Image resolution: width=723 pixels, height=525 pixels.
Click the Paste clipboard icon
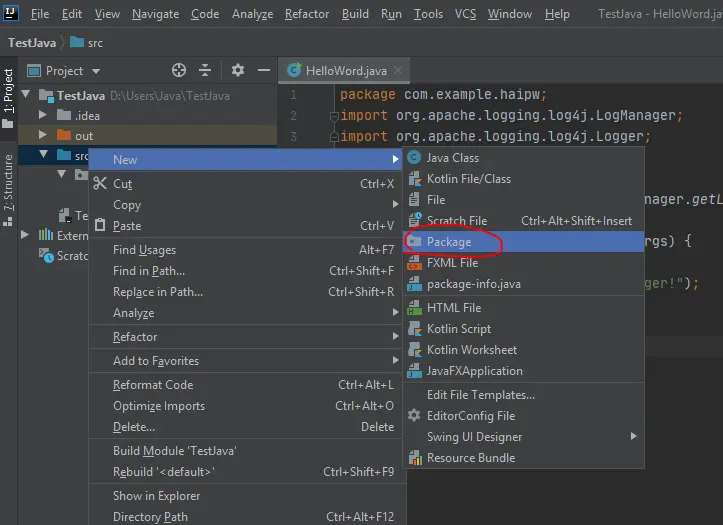(100, 225)
